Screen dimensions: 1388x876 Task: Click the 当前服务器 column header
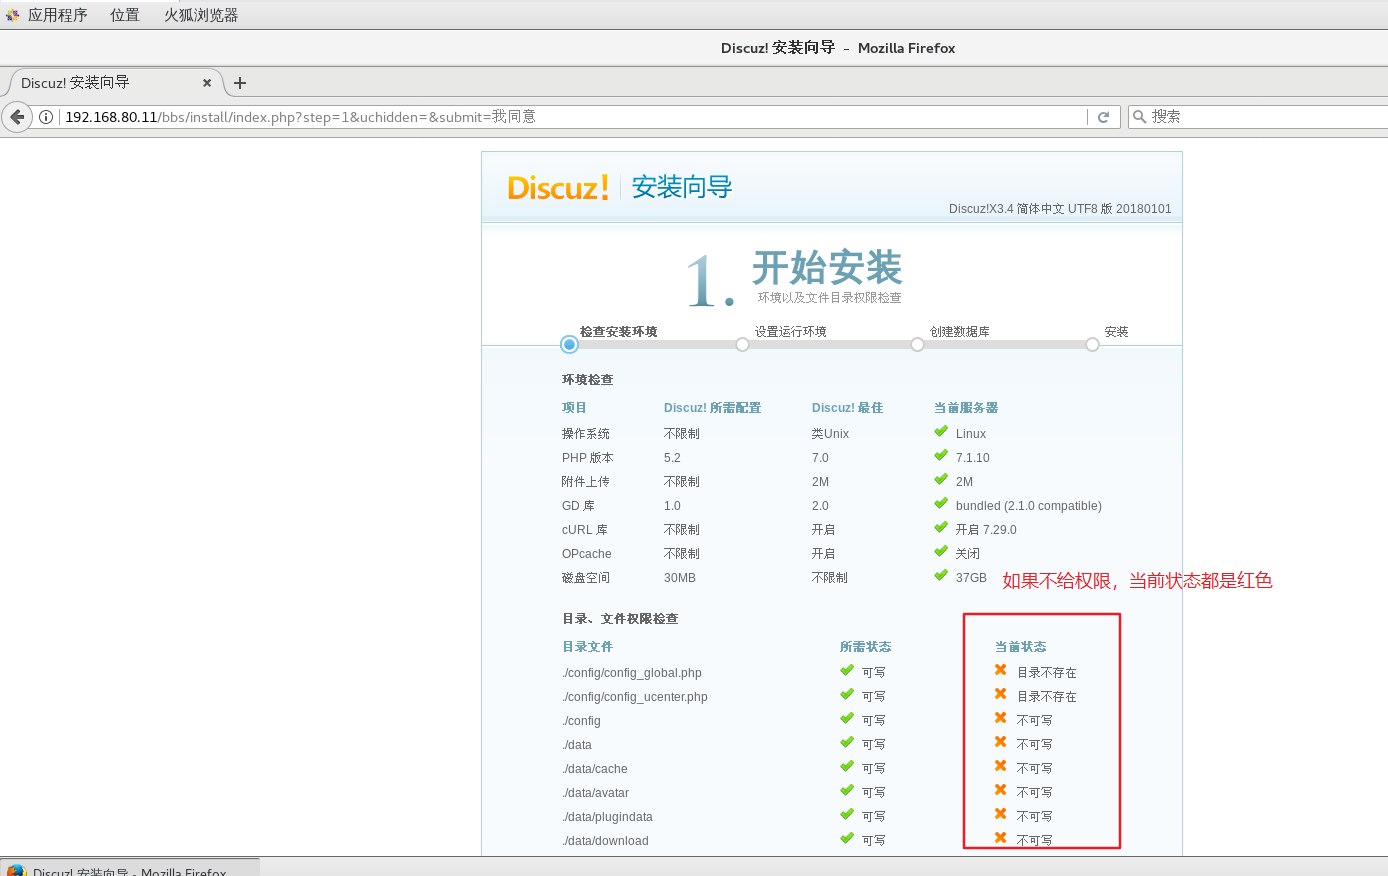click(x=966, y=408)
